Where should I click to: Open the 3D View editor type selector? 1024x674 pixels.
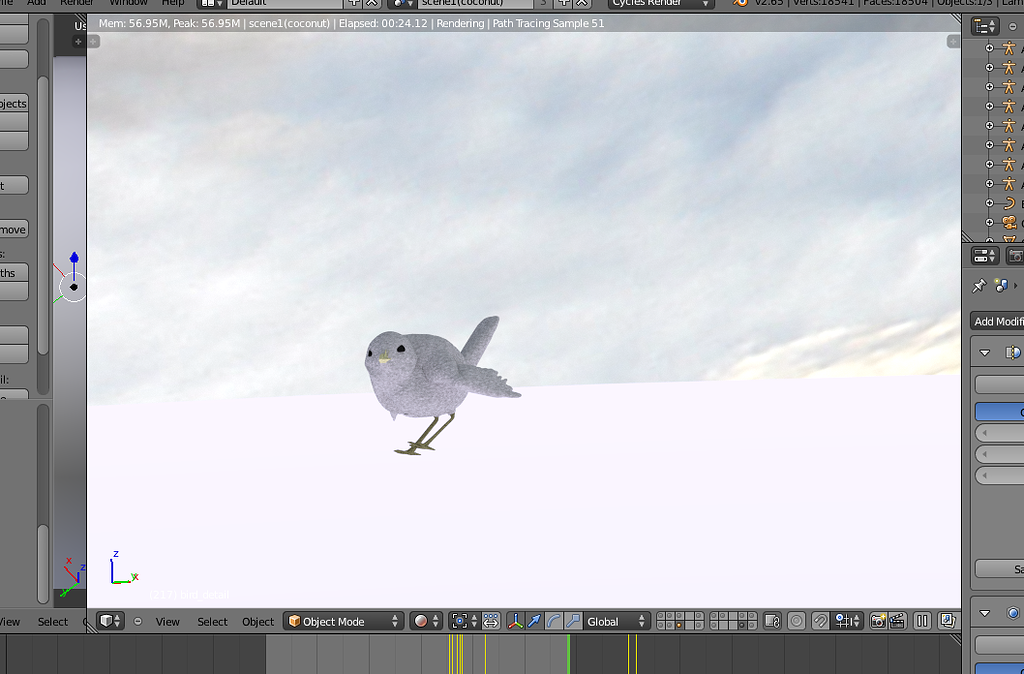tap(110, 621)
